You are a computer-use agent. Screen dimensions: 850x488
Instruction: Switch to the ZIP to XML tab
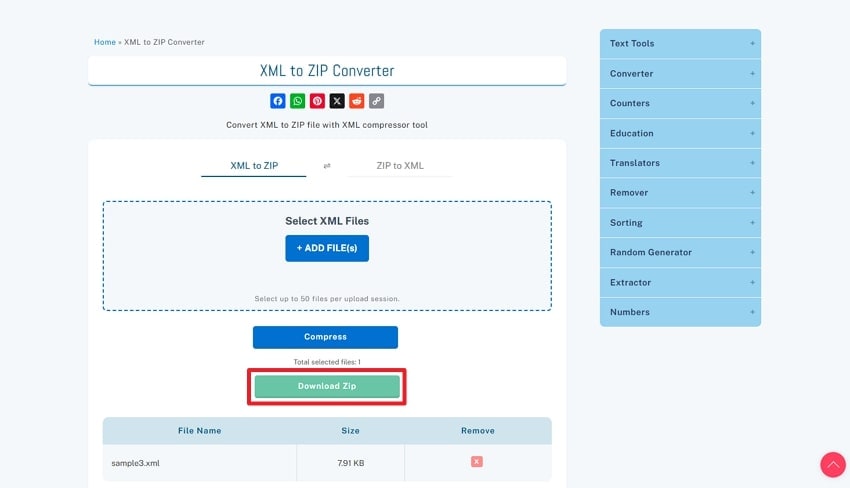[400, 166]
